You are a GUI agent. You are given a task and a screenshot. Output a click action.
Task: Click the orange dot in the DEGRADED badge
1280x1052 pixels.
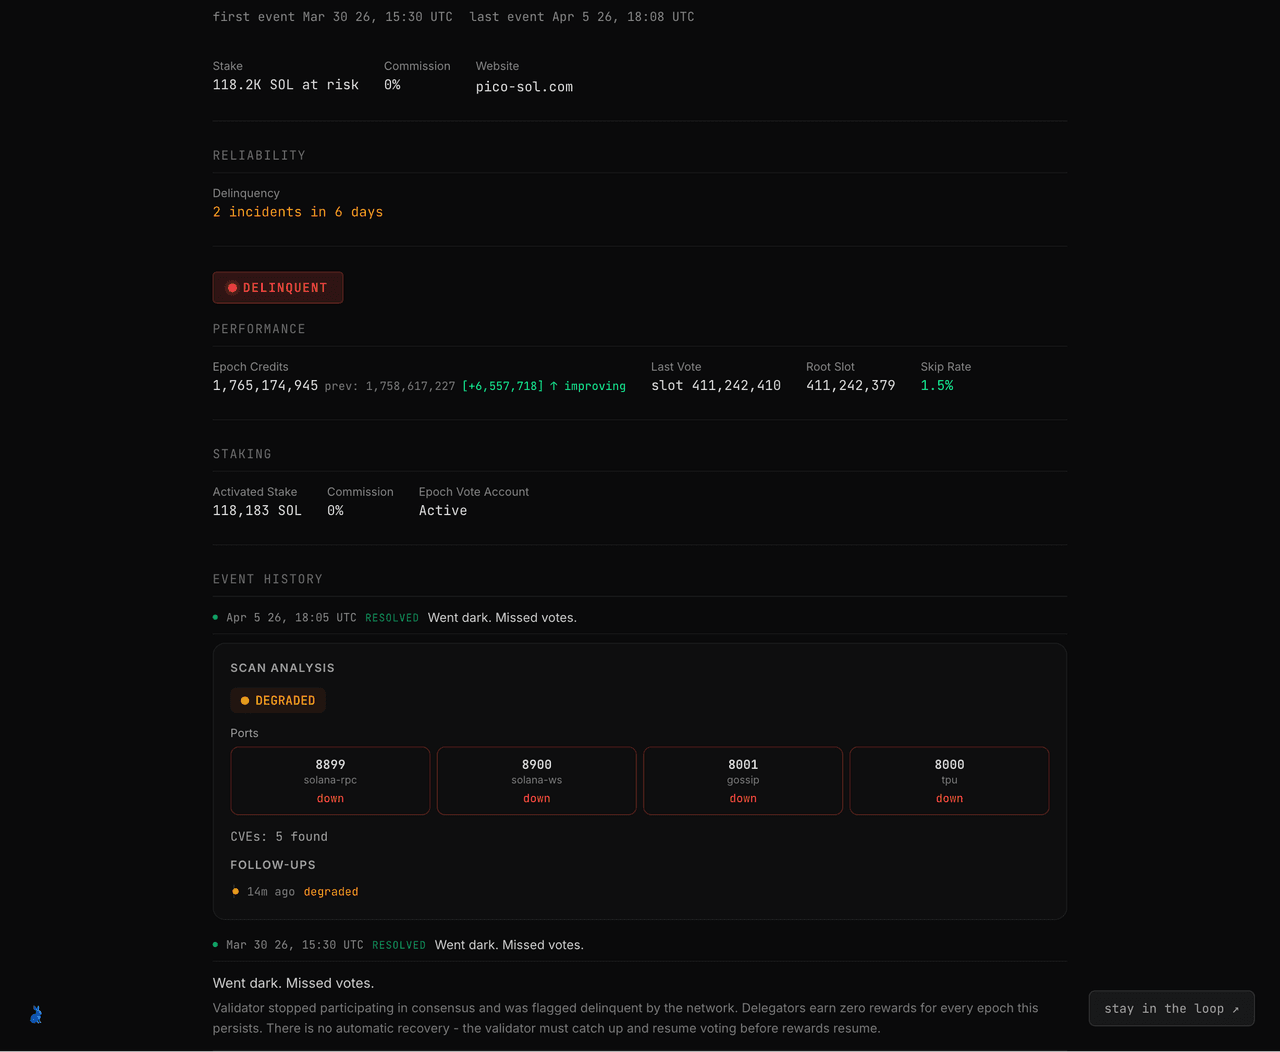point(245,701)
